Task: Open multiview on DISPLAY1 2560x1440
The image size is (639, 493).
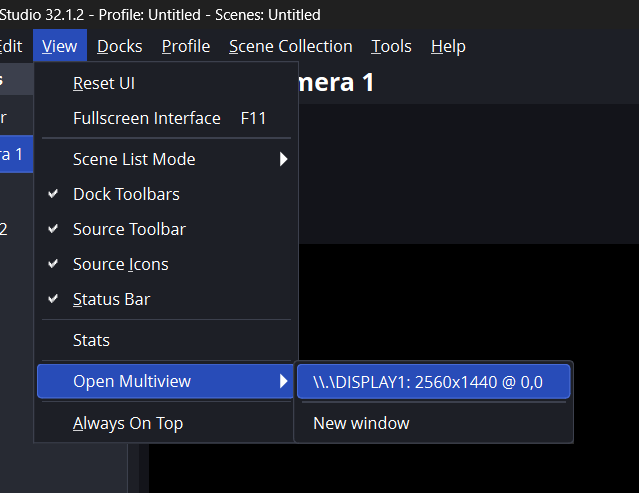Action: [x=434, y=382]
